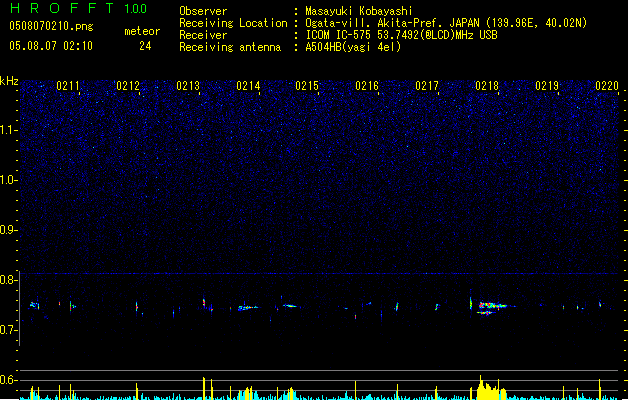Click the 'Receiving Location' label

233,23
